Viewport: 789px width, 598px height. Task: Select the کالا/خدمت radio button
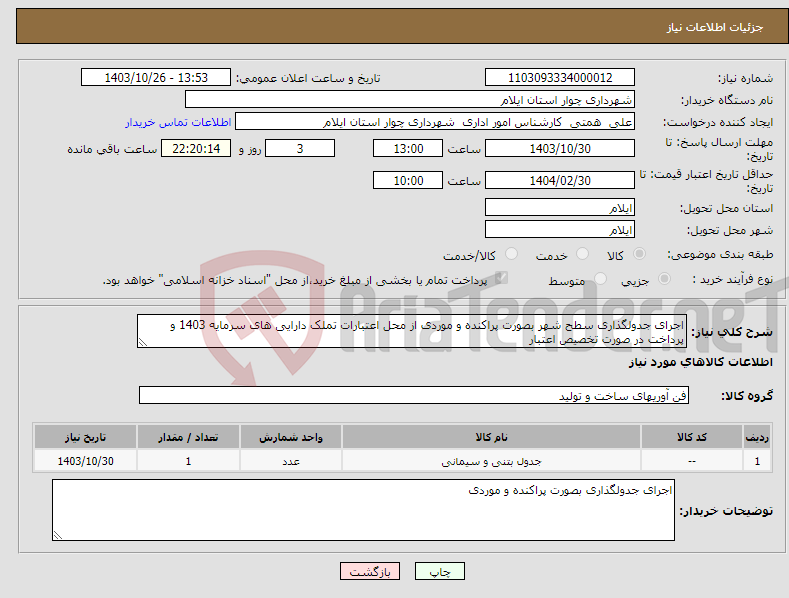click(511, 254)
